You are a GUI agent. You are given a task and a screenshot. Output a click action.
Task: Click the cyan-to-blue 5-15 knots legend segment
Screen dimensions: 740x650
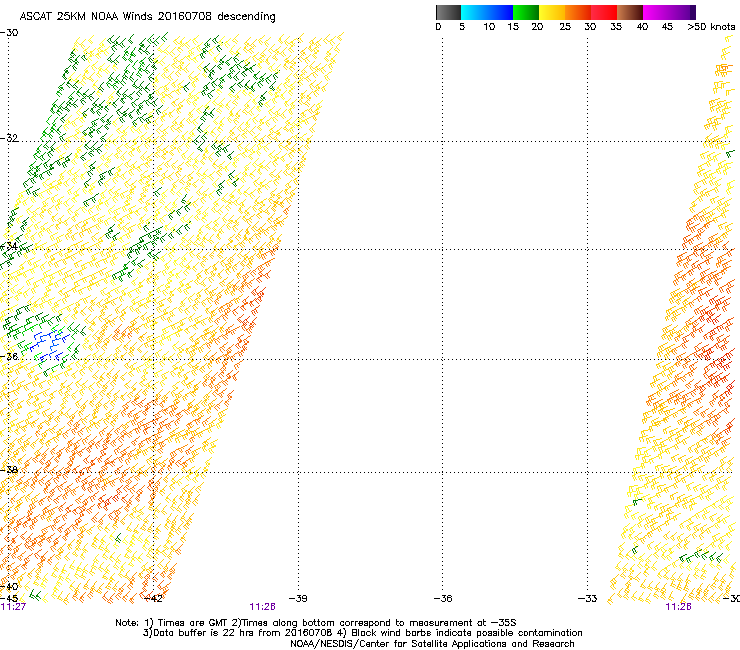click(x=487, y=12)
